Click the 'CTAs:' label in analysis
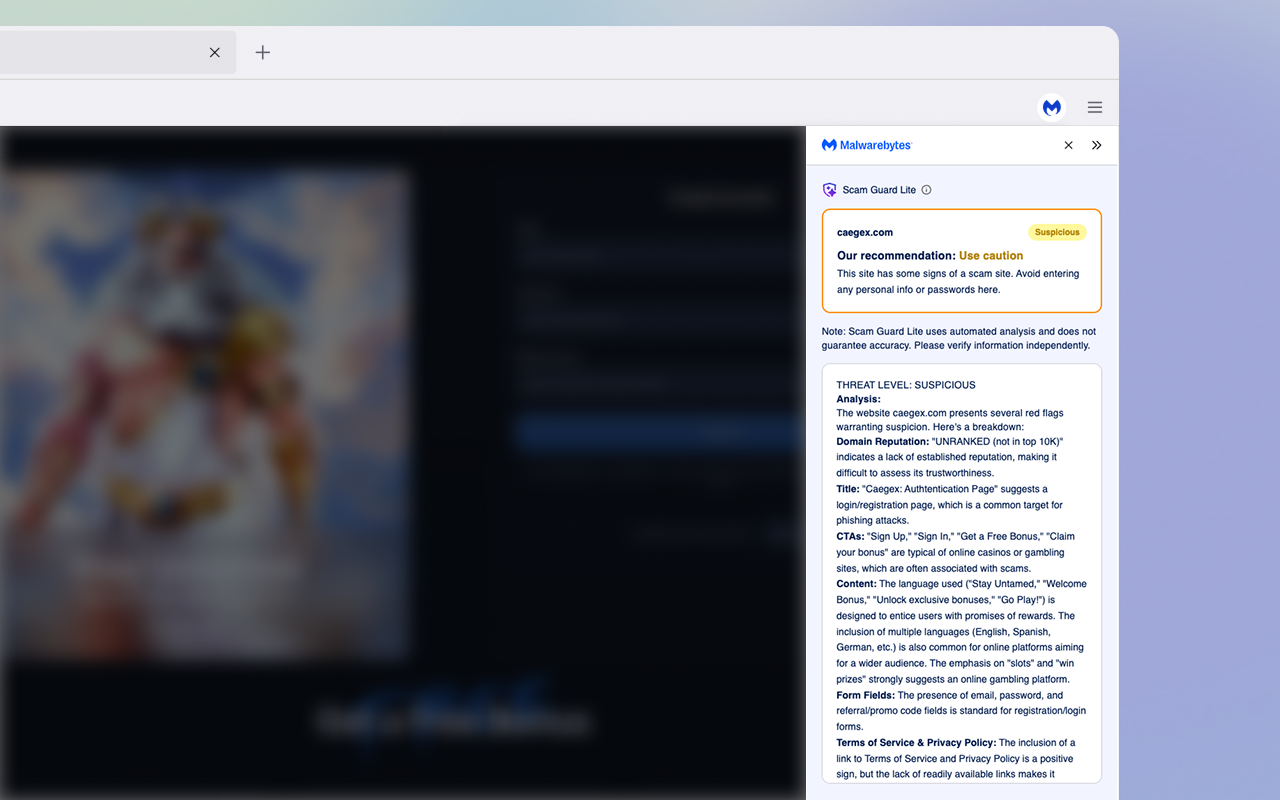This screenshot has width=1280, height=800. click(851, 537)
